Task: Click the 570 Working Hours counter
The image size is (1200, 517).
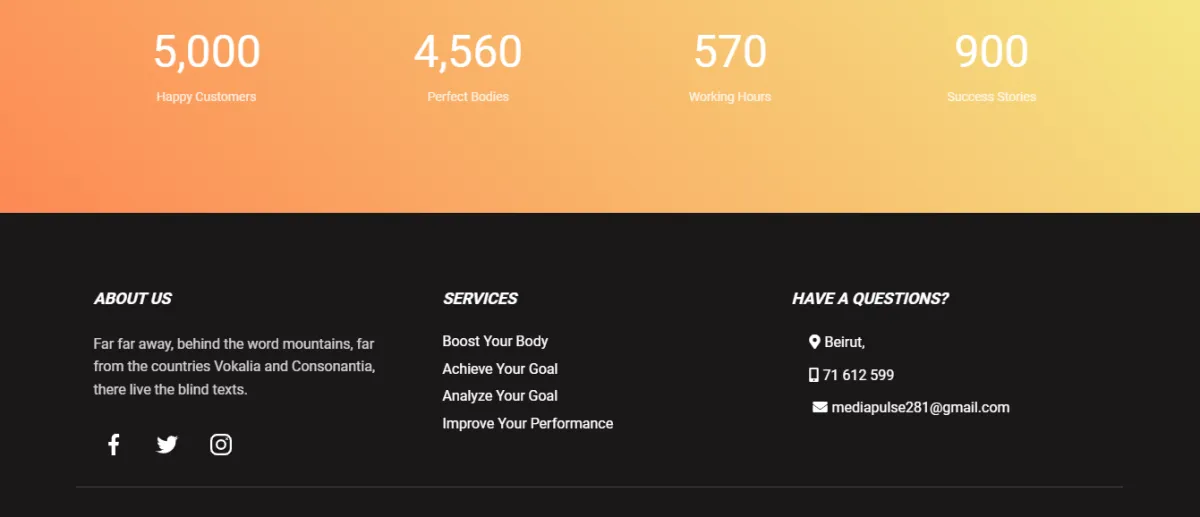Action: [730, 67]
